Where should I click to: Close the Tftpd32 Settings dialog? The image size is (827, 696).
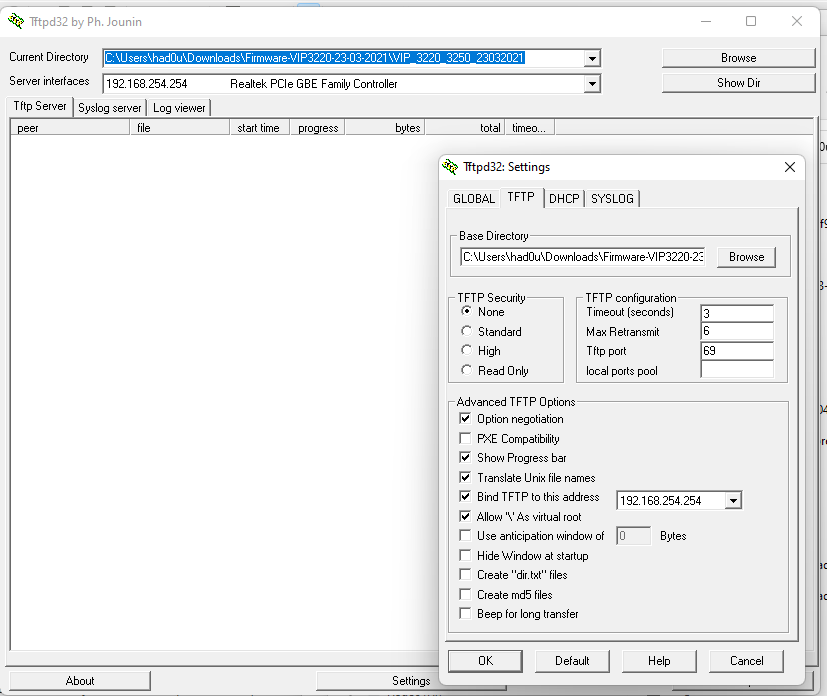[790, 167]
